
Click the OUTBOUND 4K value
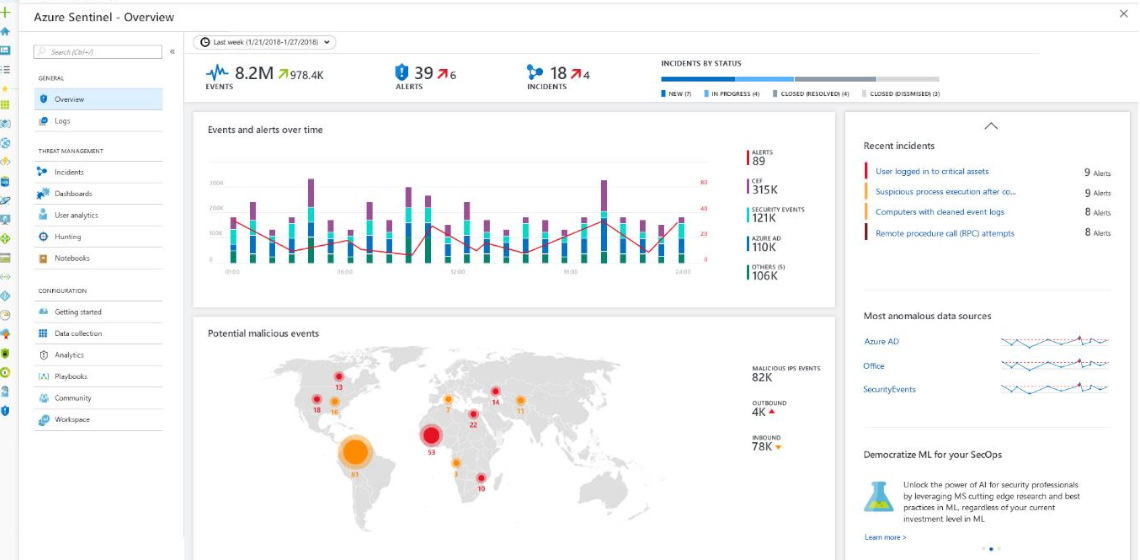click(x=759, y=412)
